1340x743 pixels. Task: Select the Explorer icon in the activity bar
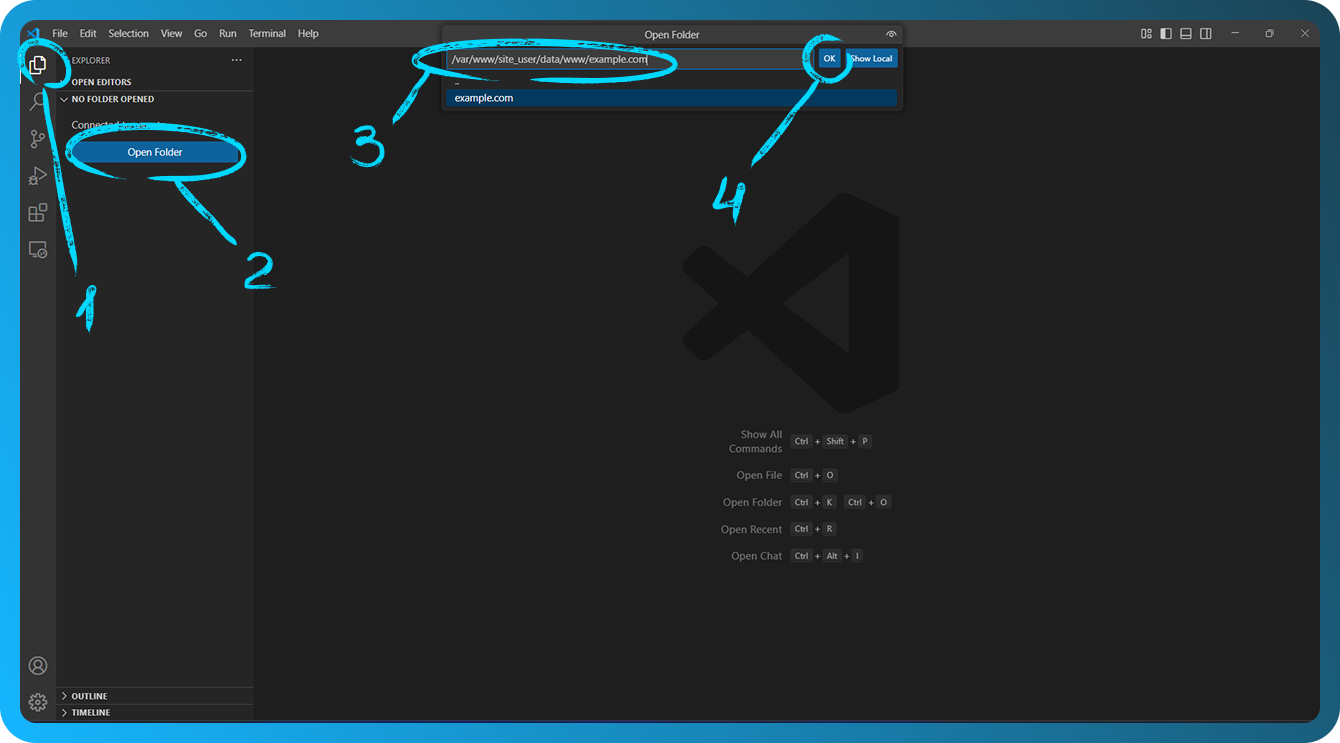pos(38,64)
